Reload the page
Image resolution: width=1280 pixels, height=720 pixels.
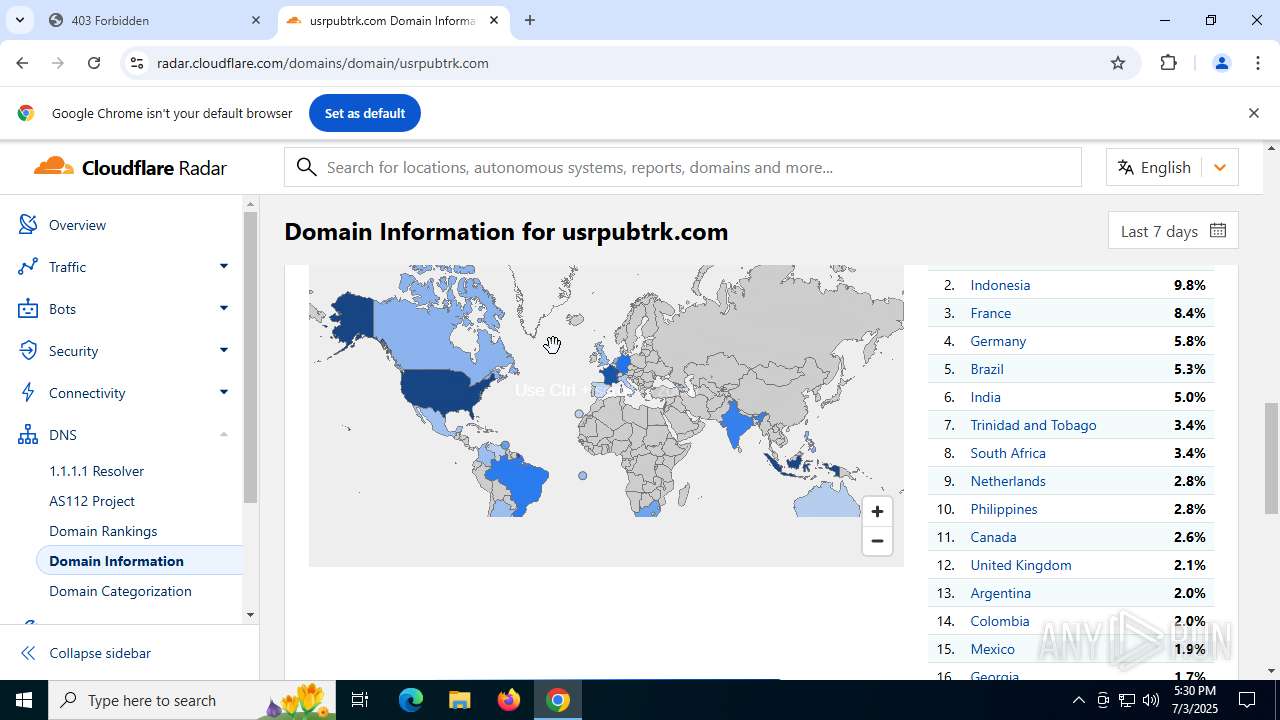coord(94,63)
